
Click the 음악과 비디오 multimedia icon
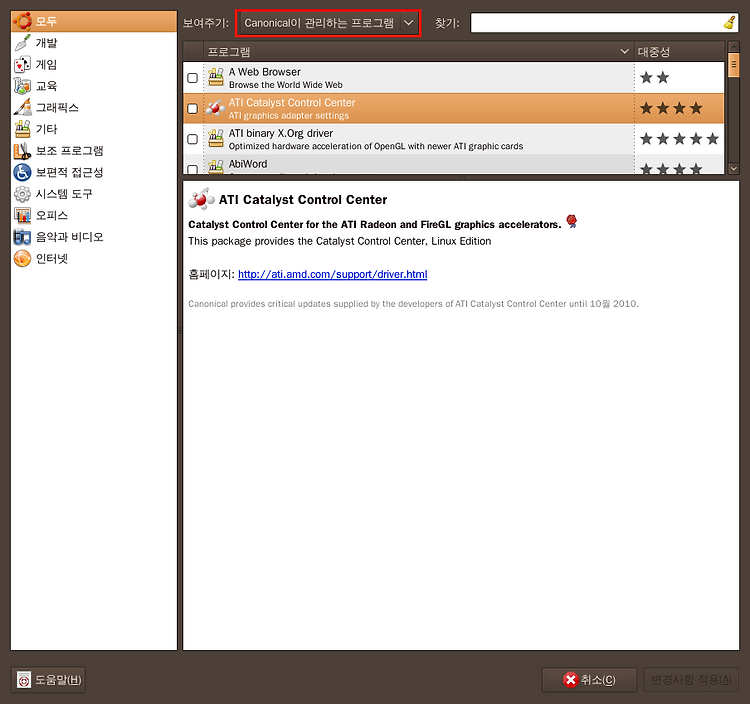click(22, 237)
